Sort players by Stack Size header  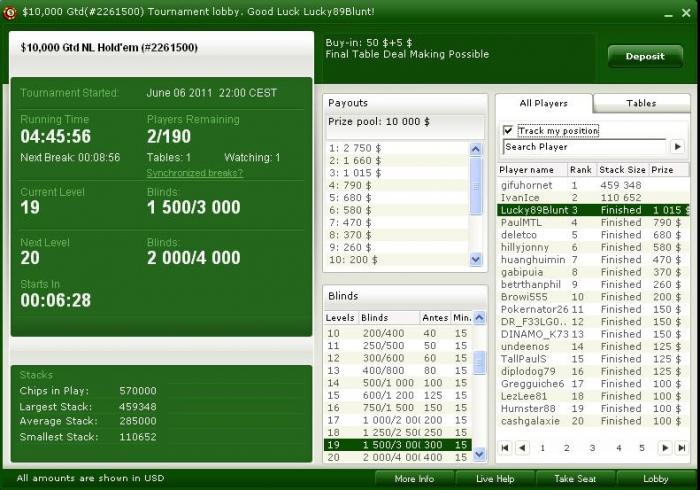point(622,170)
